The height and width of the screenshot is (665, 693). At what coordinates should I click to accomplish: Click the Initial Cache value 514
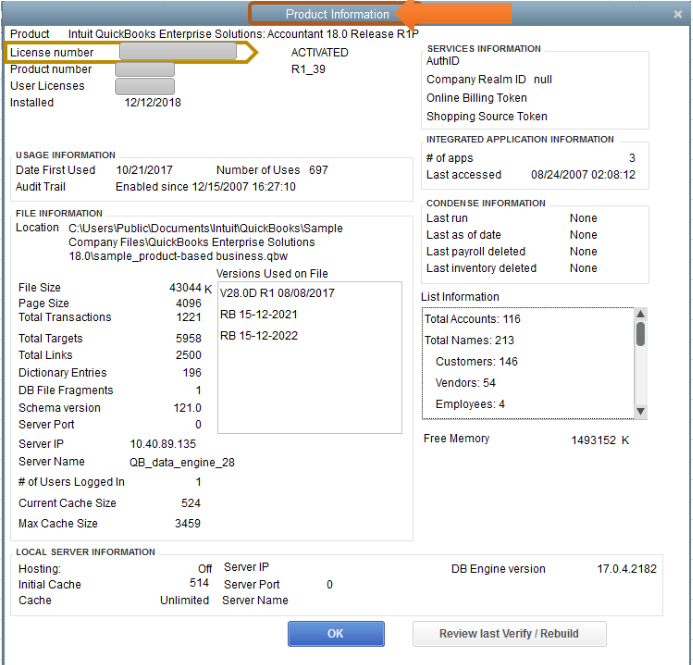click(x=199, y=583)
